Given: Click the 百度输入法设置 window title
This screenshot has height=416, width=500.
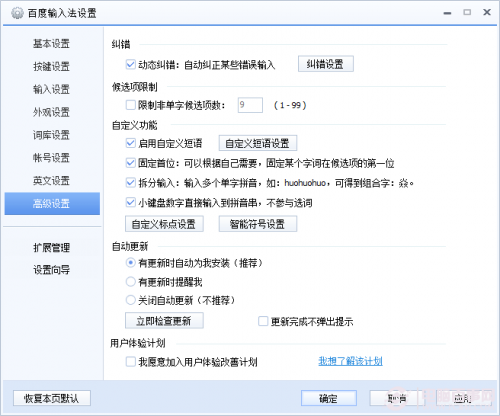Looking at the screenshot, I should [x=62, y=13].
